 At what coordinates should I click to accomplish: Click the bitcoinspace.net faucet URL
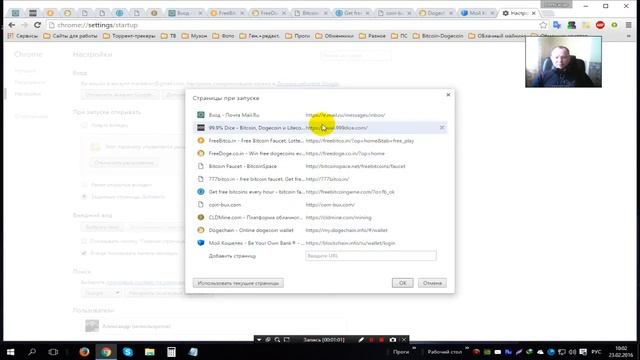point(356,167)
